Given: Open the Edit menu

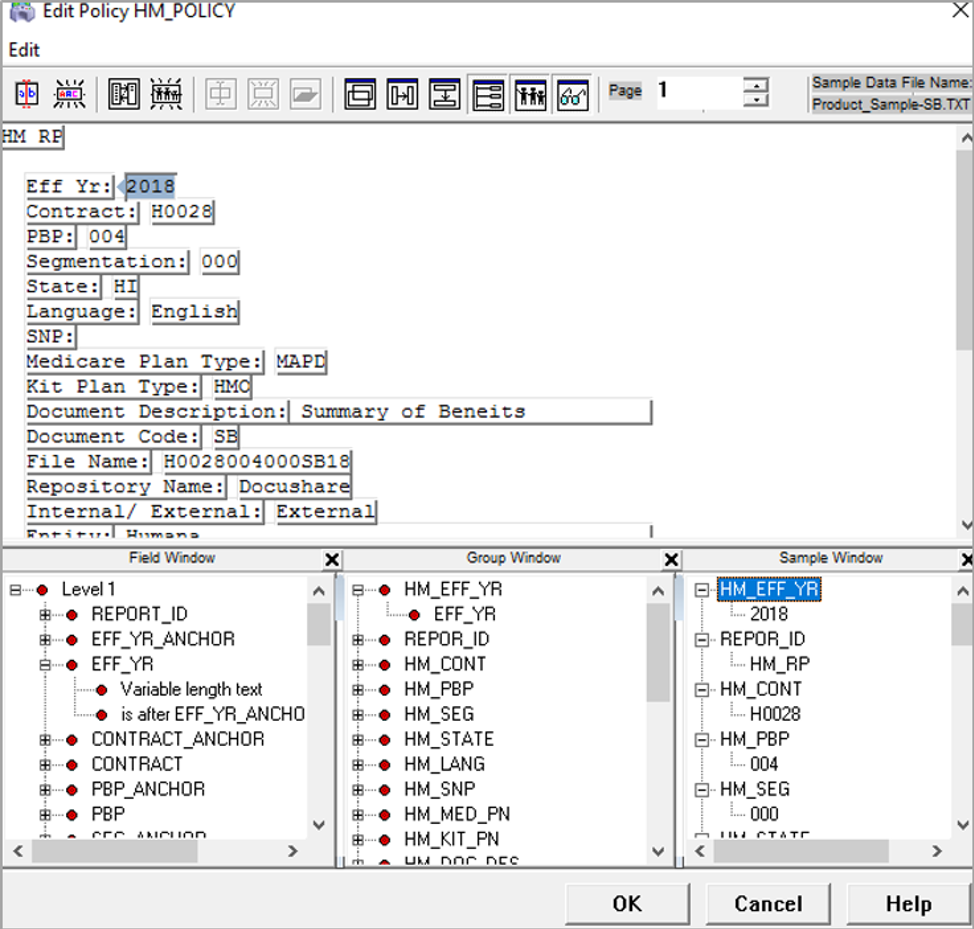Looking at the screenshot, I should coord(24,50).
